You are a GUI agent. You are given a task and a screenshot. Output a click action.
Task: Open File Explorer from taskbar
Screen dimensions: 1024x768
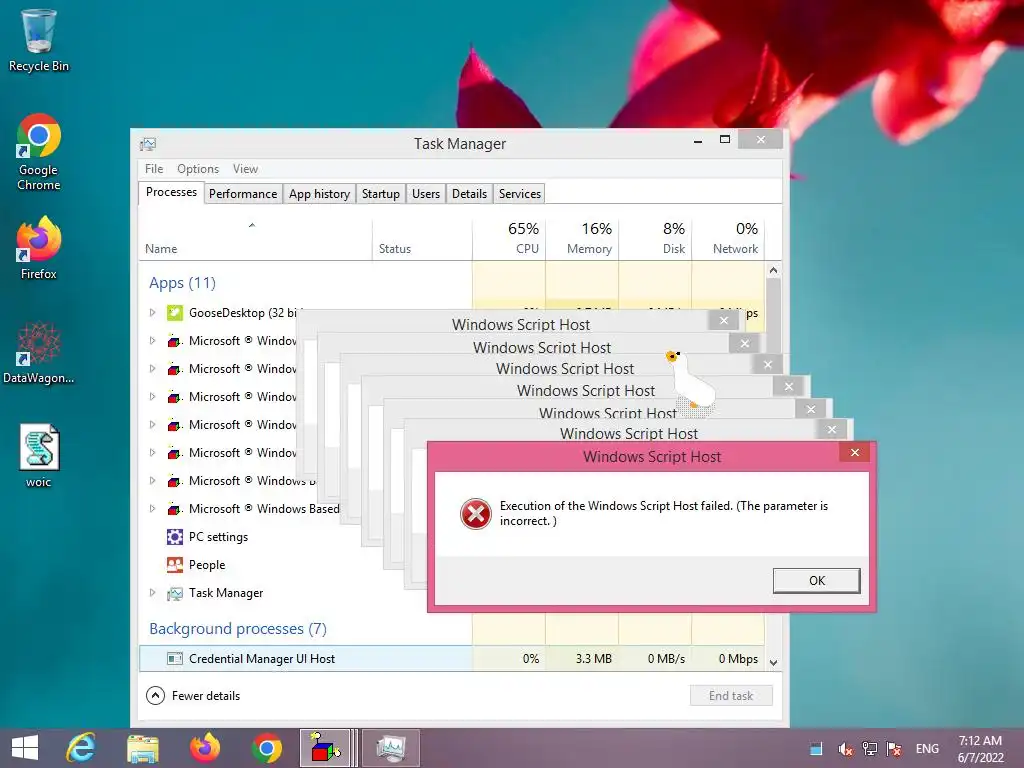click(x=142, y=748)
